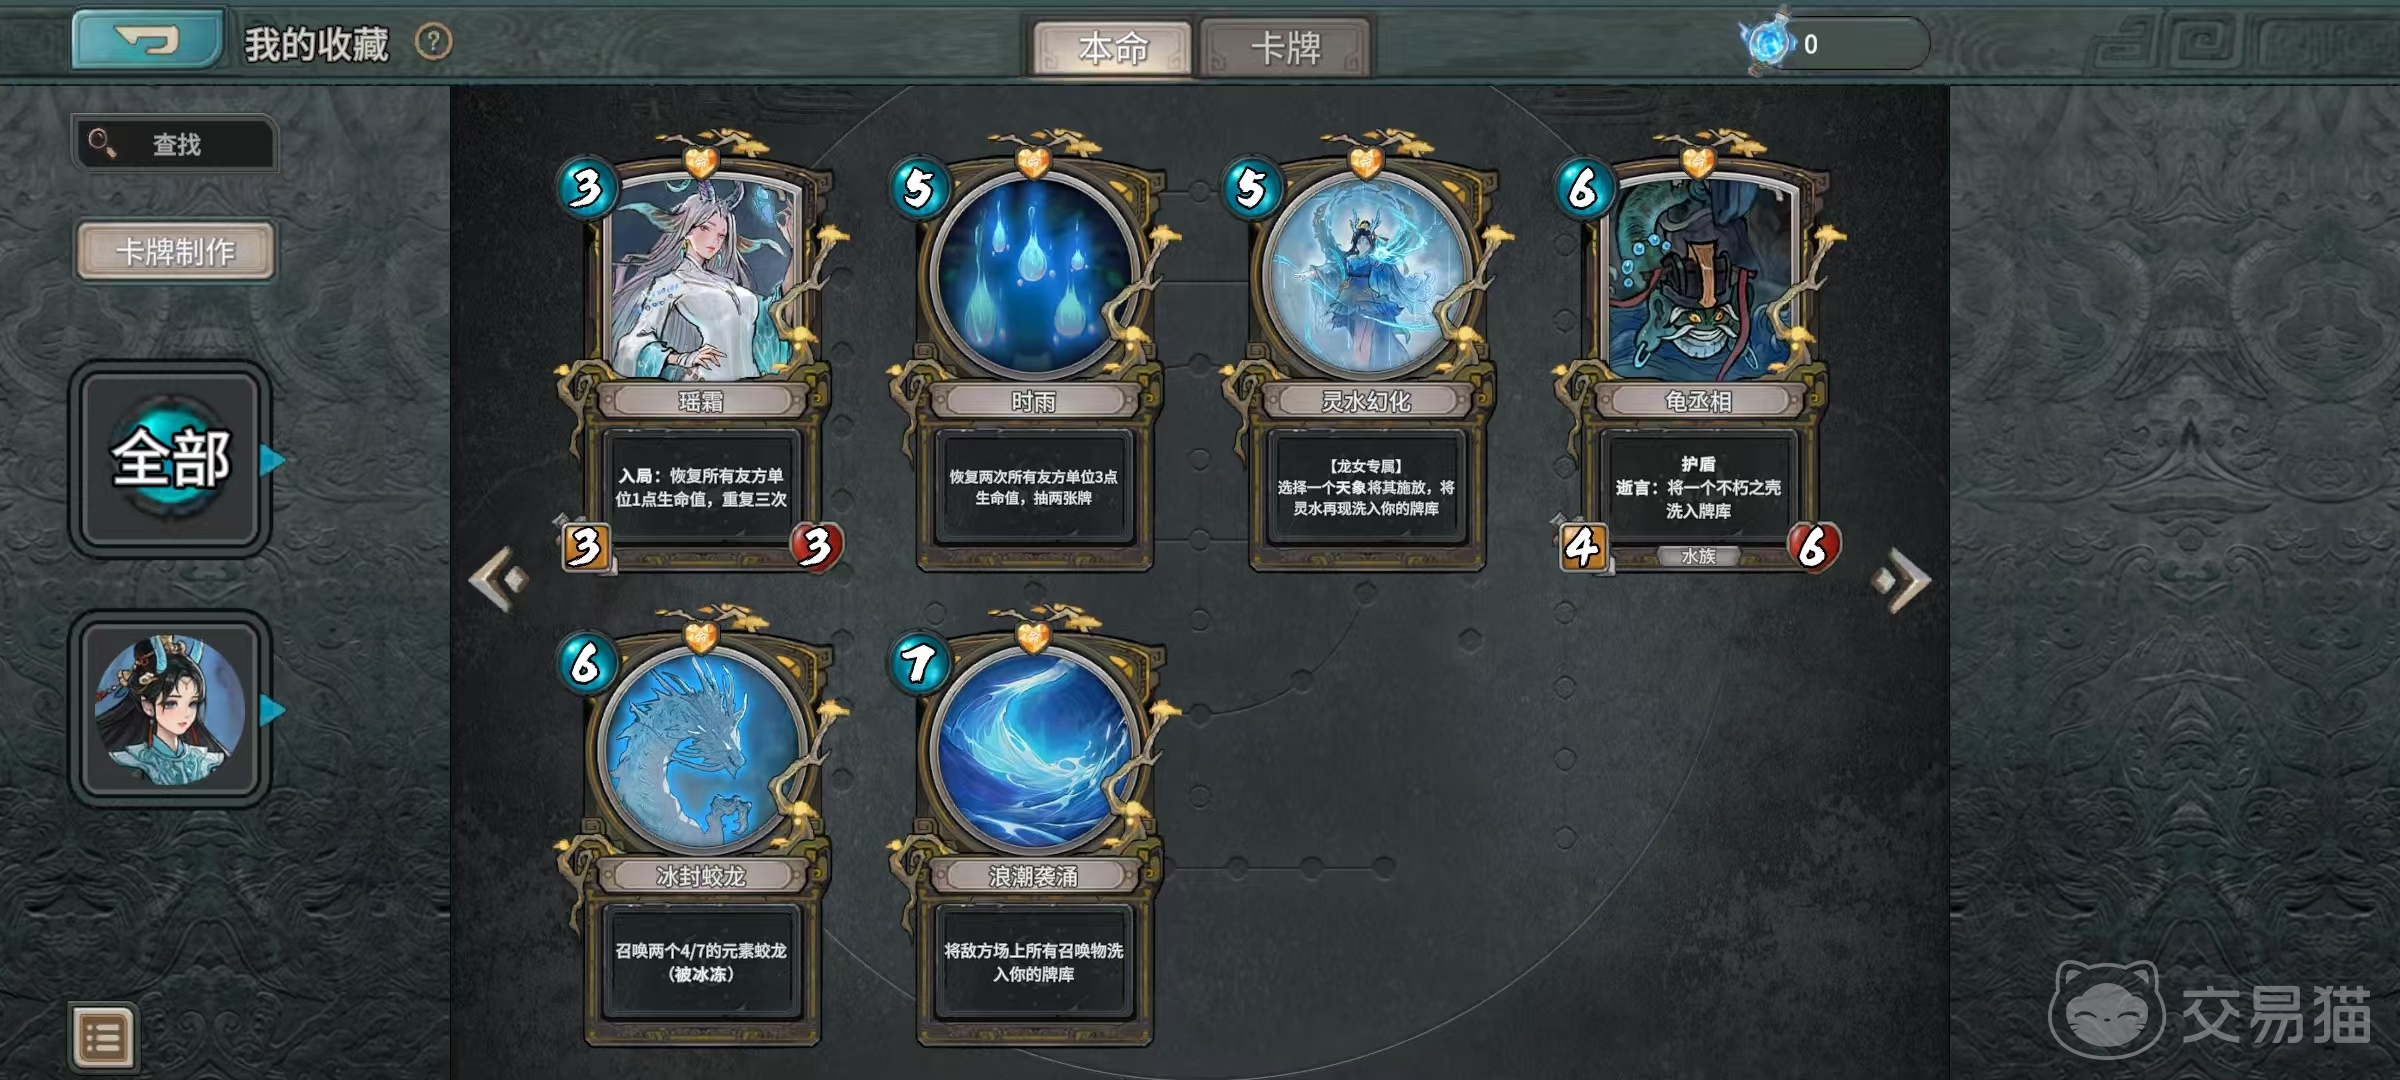Open the 时雨 spell card

tap(1032, 352)
